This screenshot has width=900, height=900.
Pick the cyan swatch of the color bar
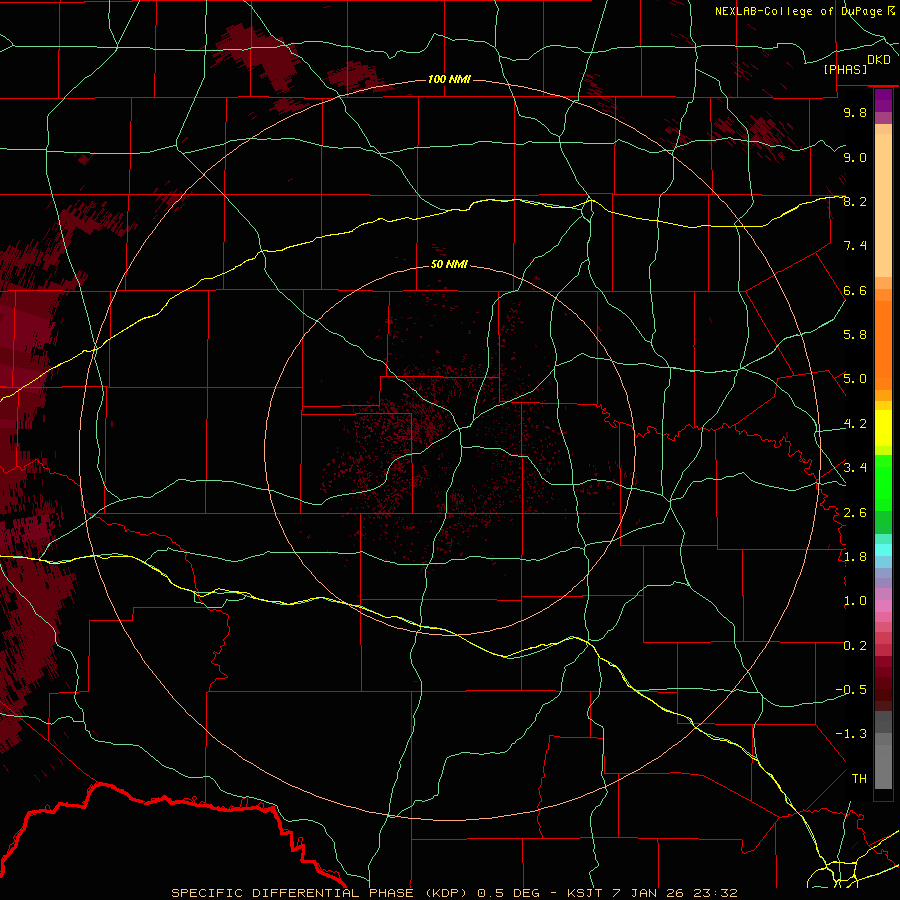(x=883, y=550)
